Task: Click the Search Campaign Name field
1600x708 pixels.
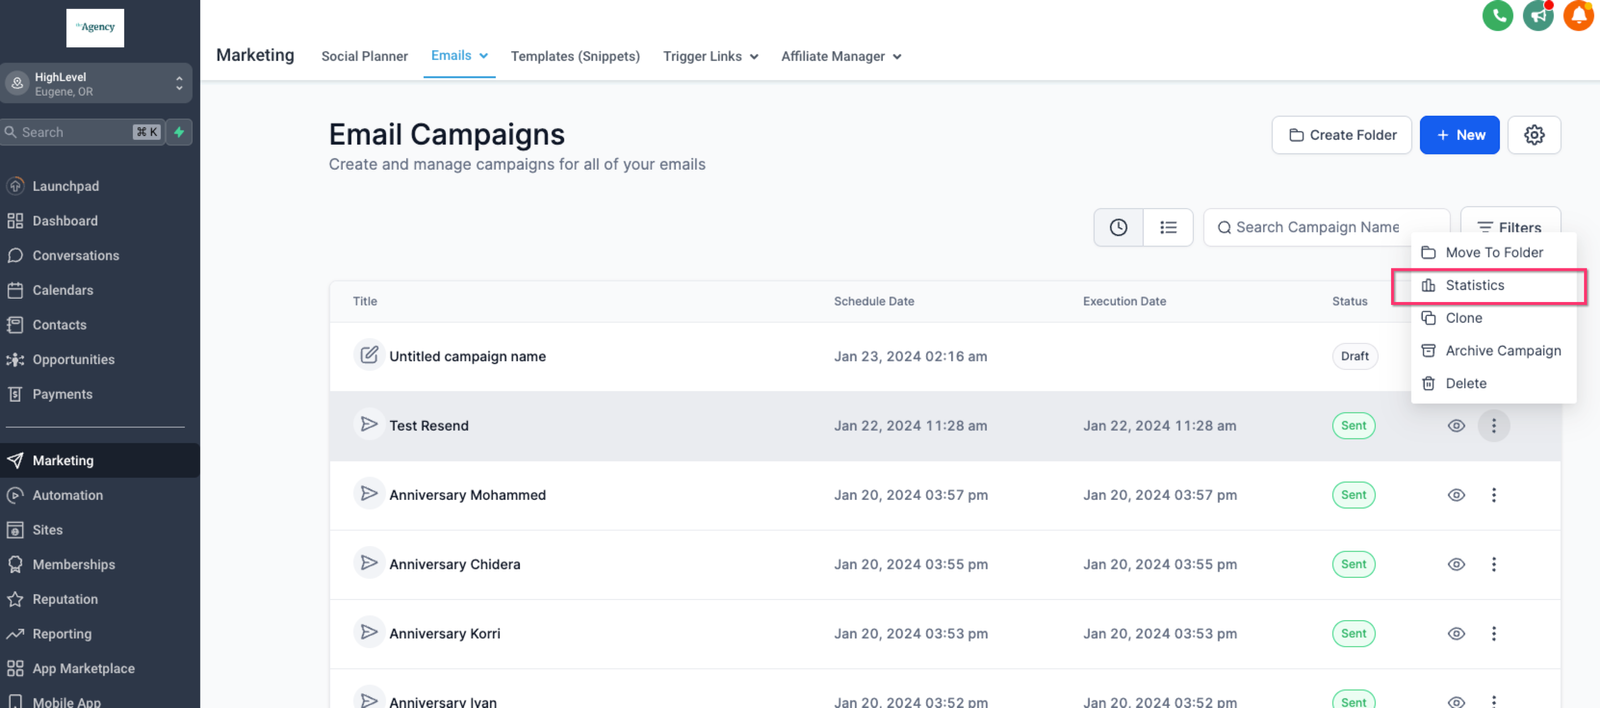Action: point(1326,228)
